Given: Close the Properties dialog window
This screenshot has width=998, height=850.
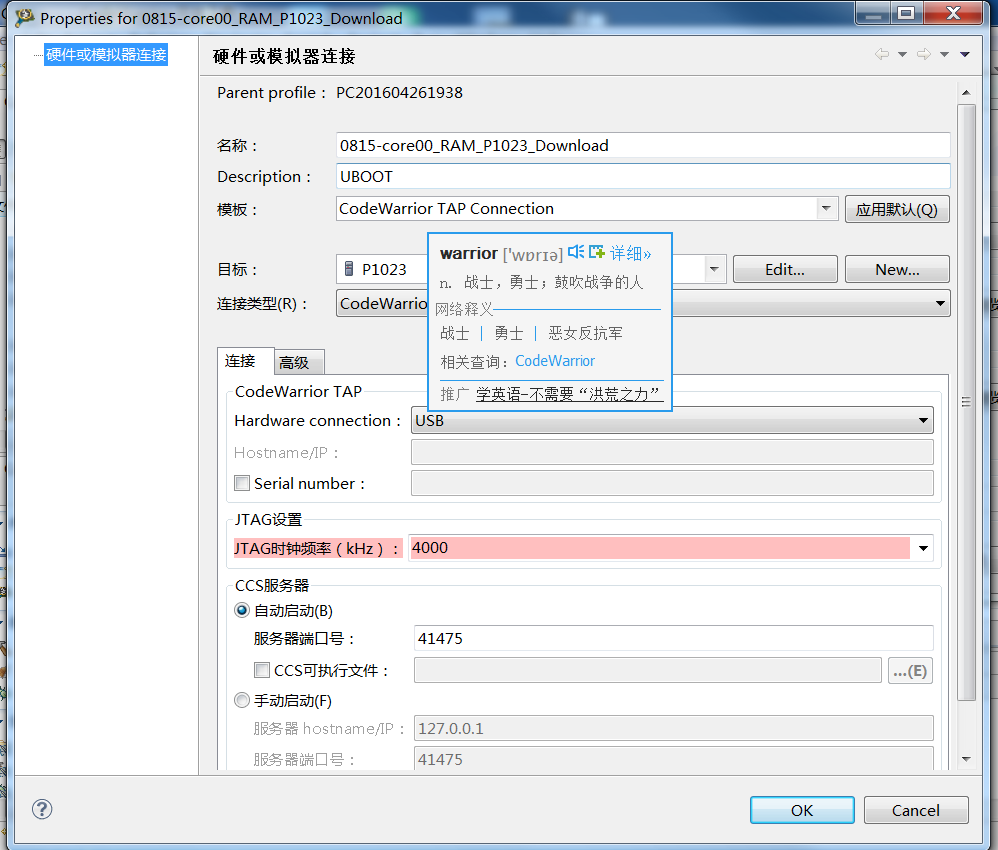Looking at the screenshot, I should [x=953, y=13].
